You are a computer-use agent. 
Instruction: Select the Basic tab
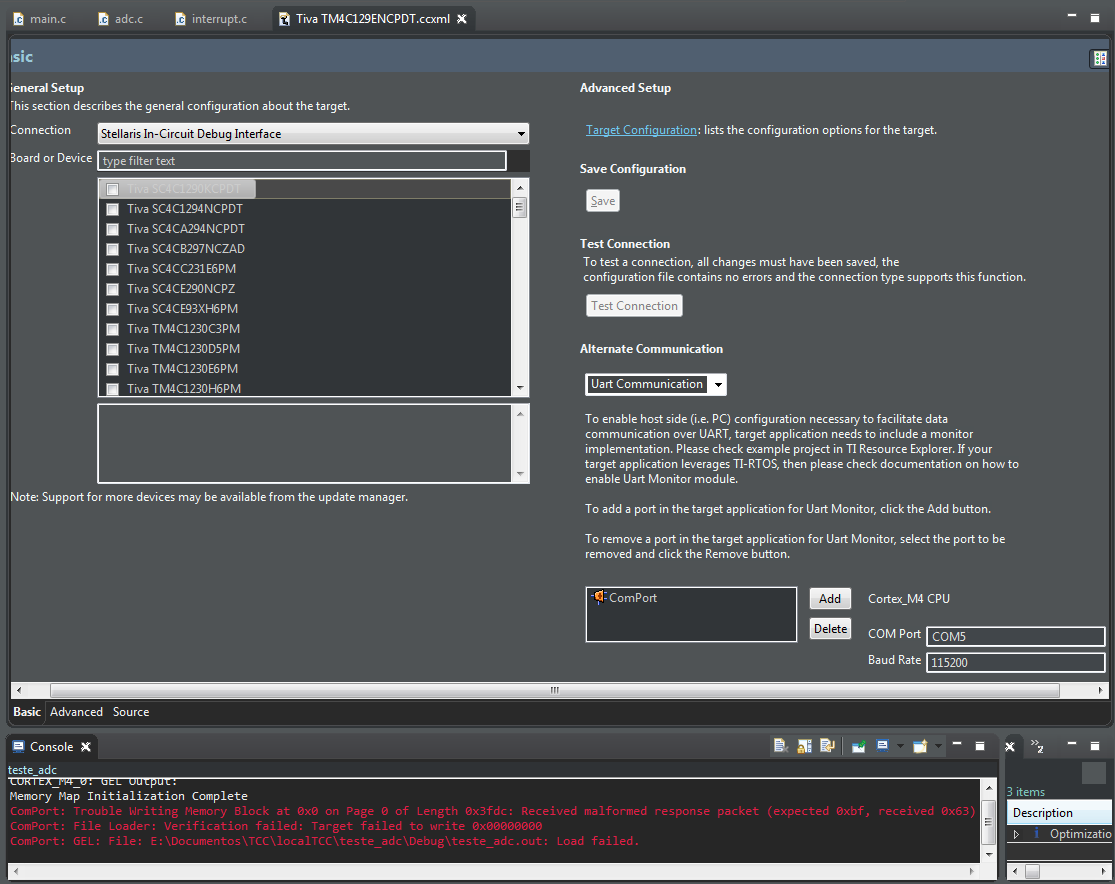27,712
